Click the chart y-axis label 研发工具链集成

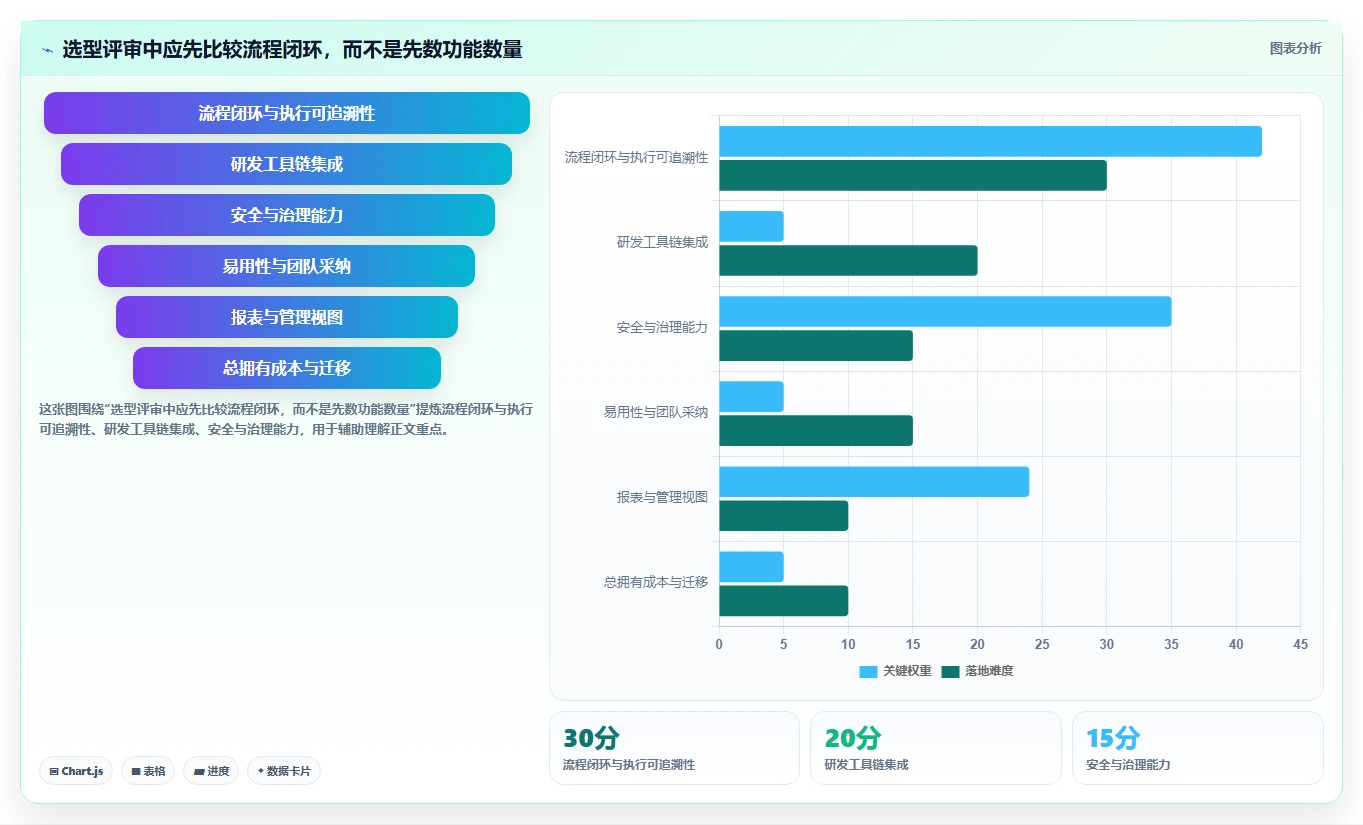click(x=662, y=243)
